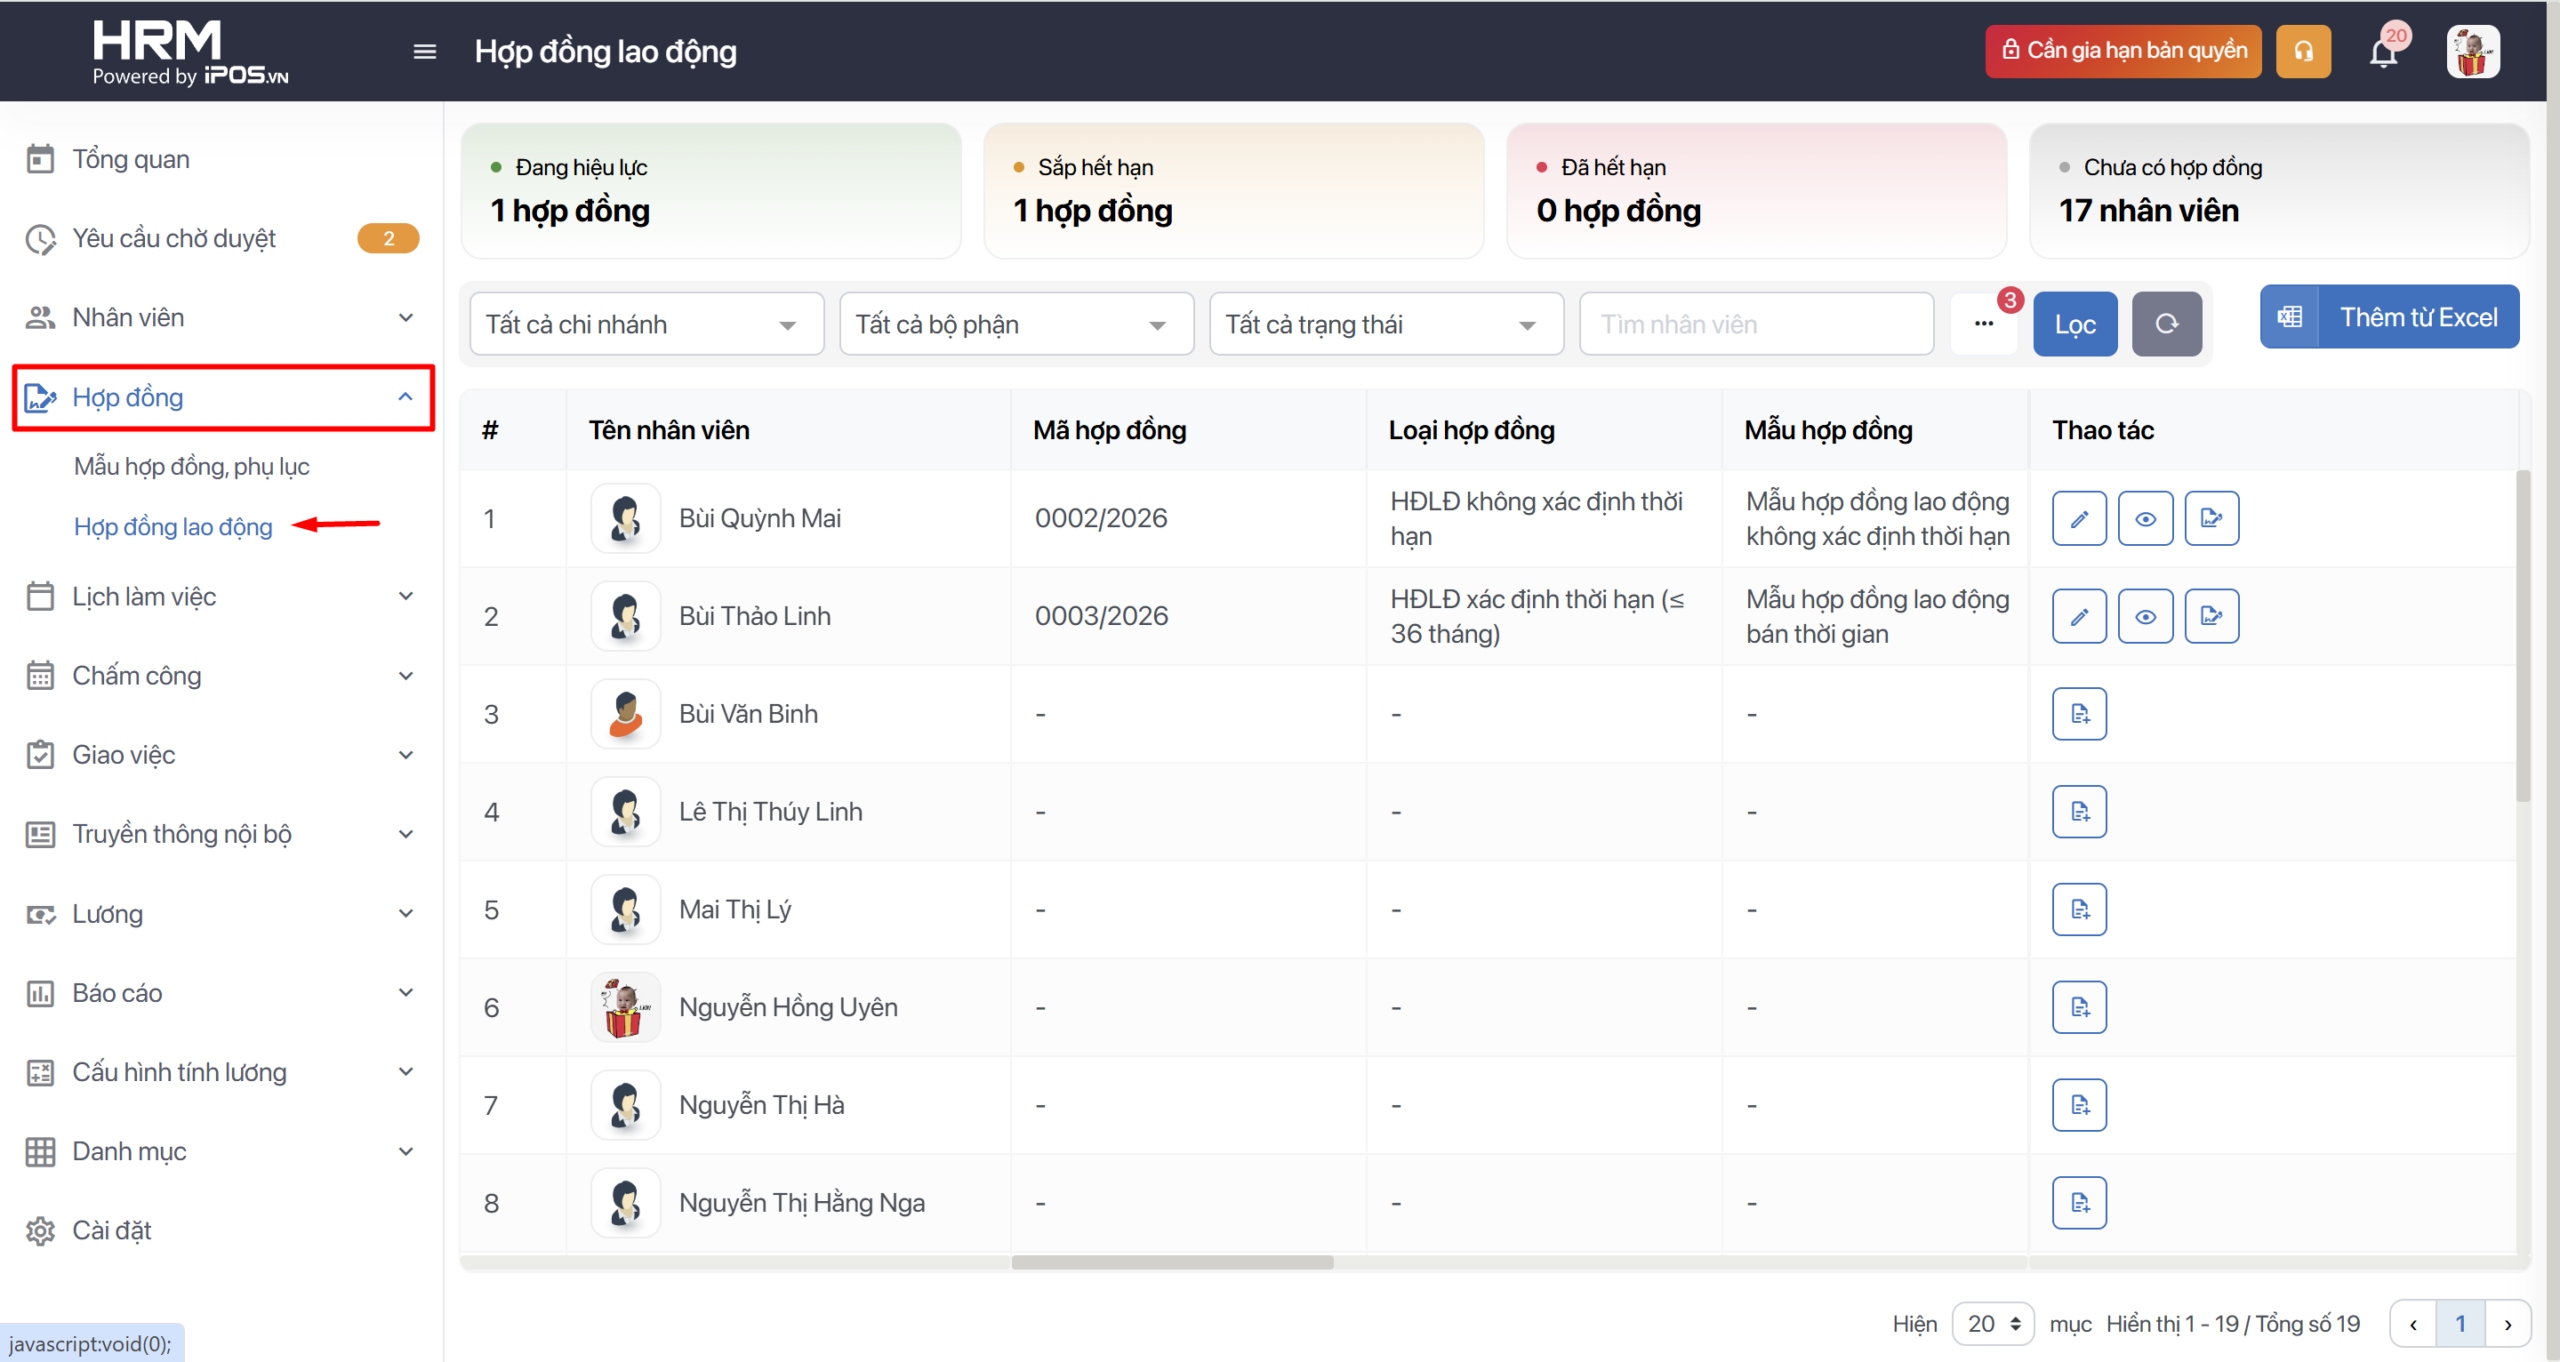Click the Lọc filter button

[2075, 324]
